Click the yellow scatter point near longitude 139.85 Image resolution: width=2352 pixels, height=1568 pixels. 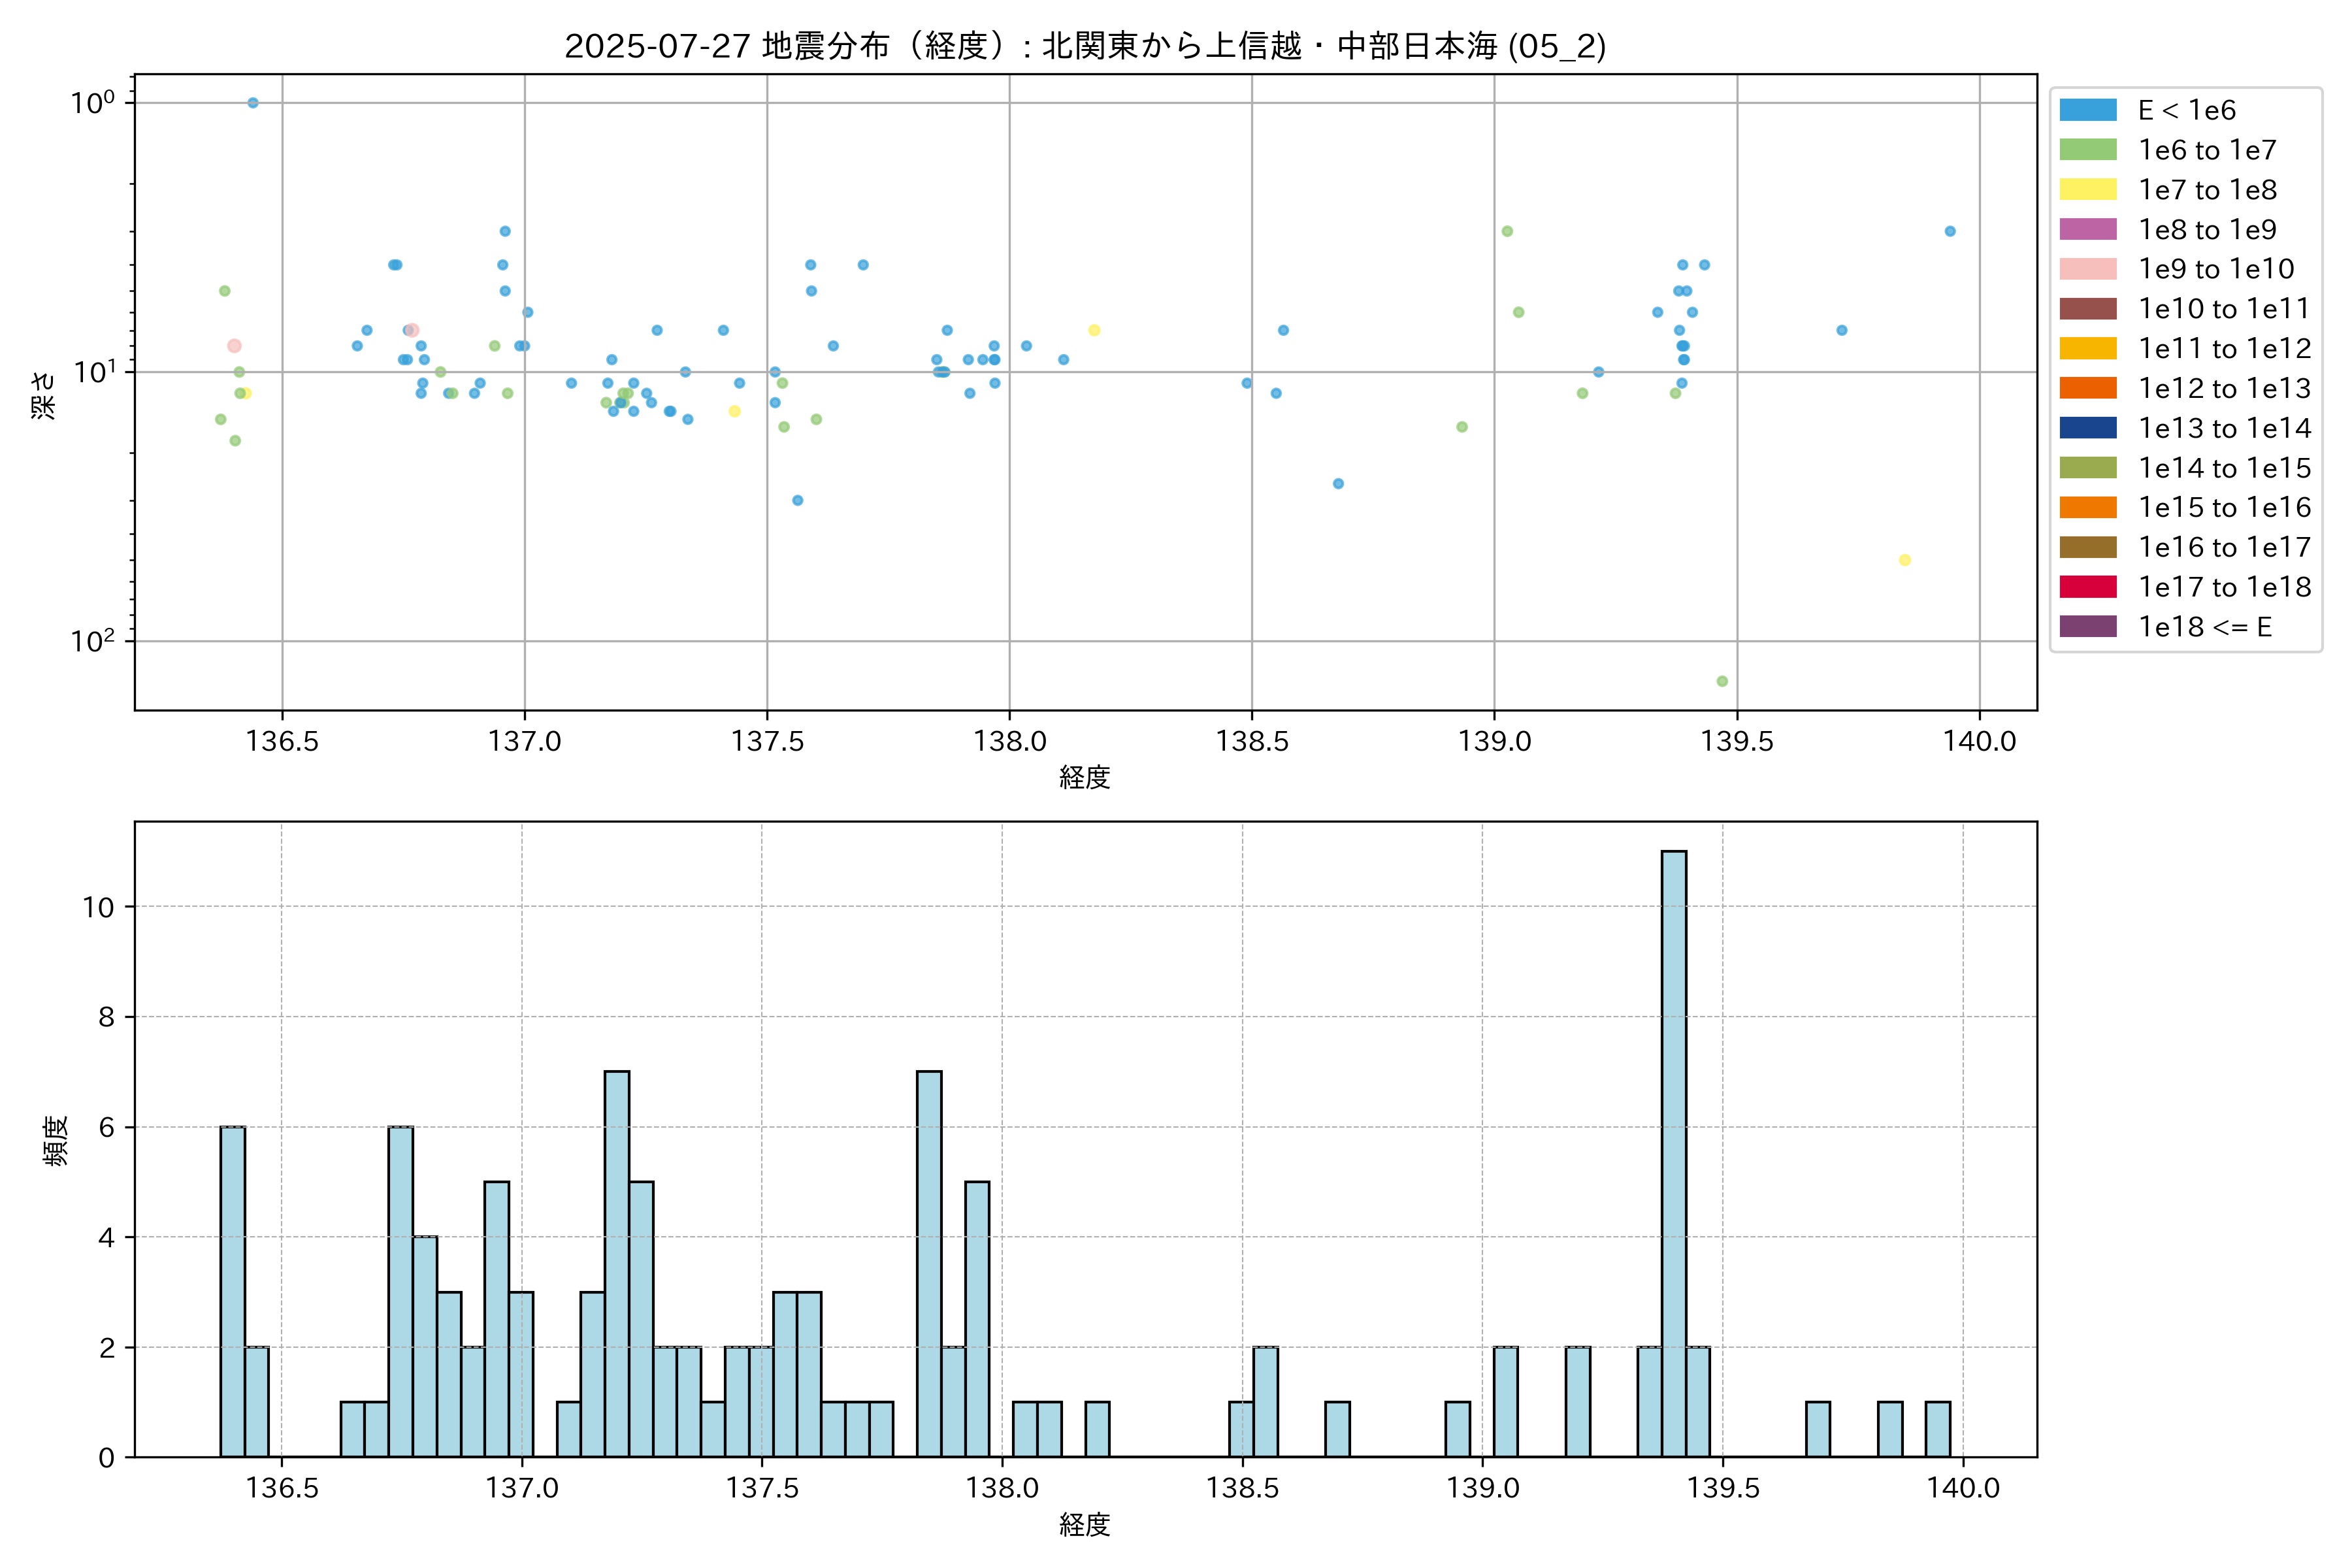1905,560
